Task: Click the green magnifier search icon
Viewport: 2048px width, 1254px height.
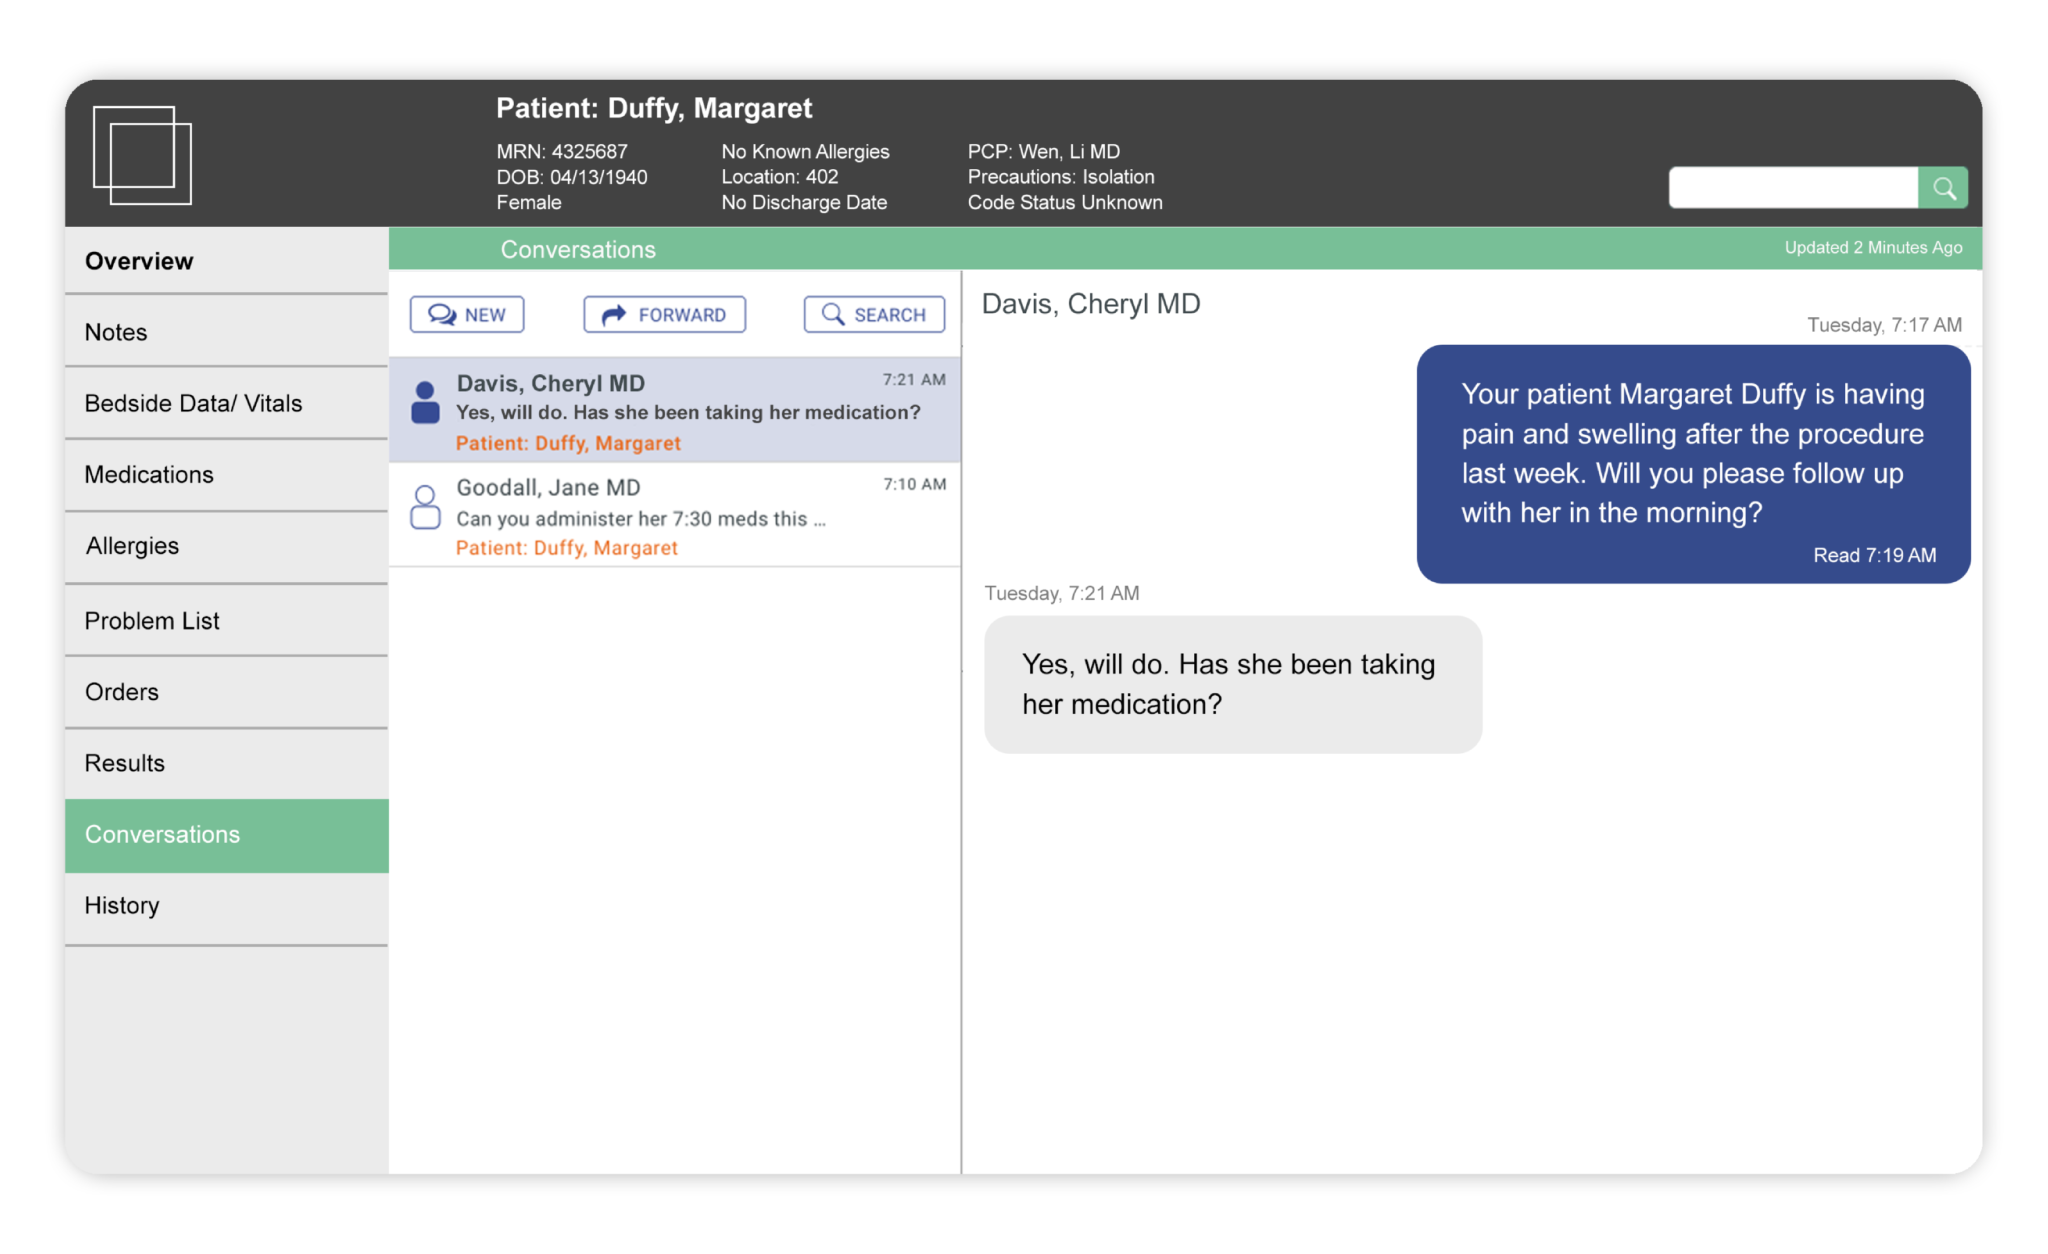Action: (1943, 188)
